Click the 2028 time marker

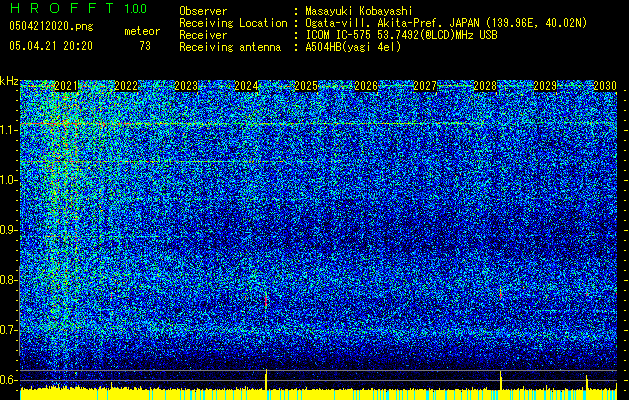pos(485,86)
